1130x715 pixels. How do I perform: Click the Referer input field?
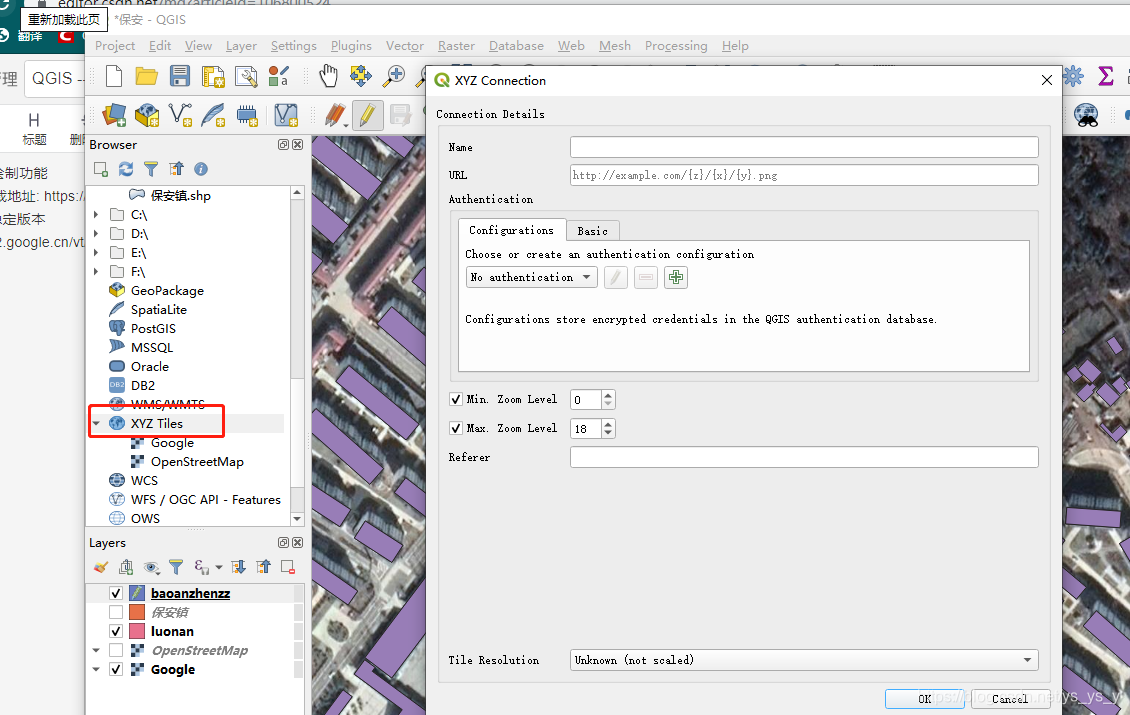coord(804,457)
